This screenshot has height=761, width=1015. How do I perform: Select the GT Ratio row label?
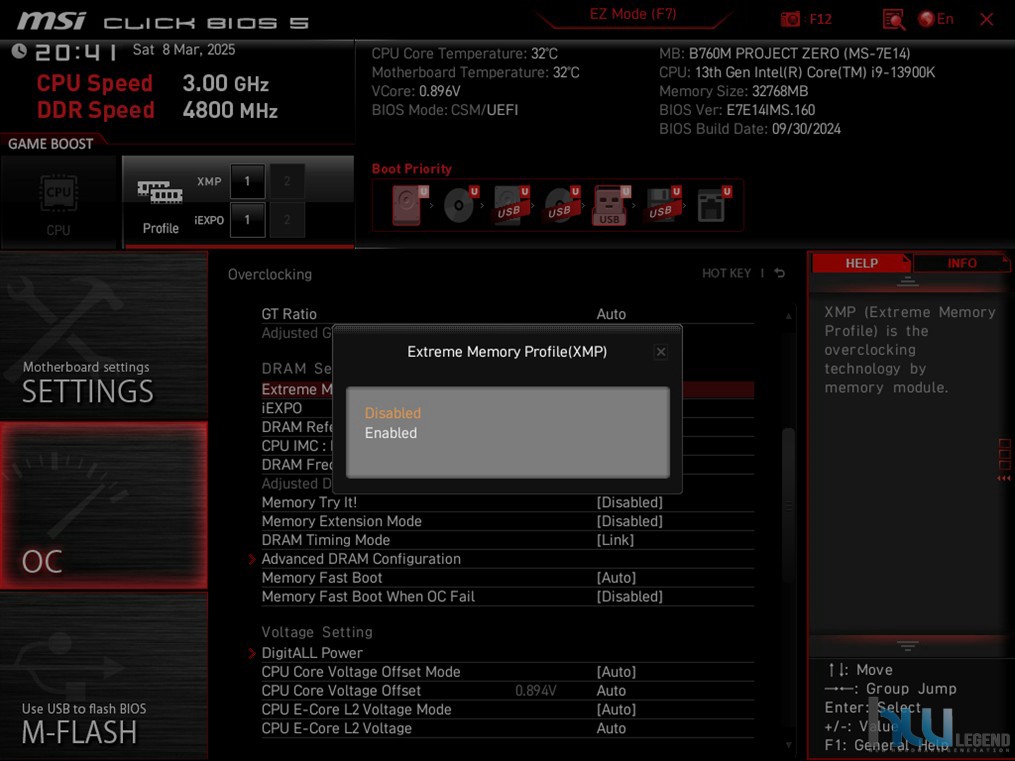point(289,314)
